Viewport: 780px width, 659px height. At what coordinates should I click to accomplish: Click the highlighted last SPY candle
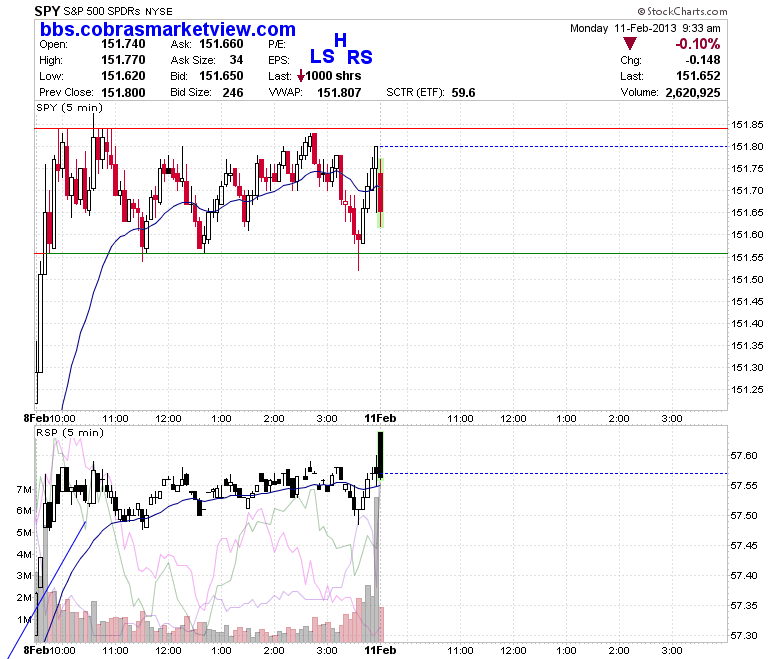pos(381,193)
